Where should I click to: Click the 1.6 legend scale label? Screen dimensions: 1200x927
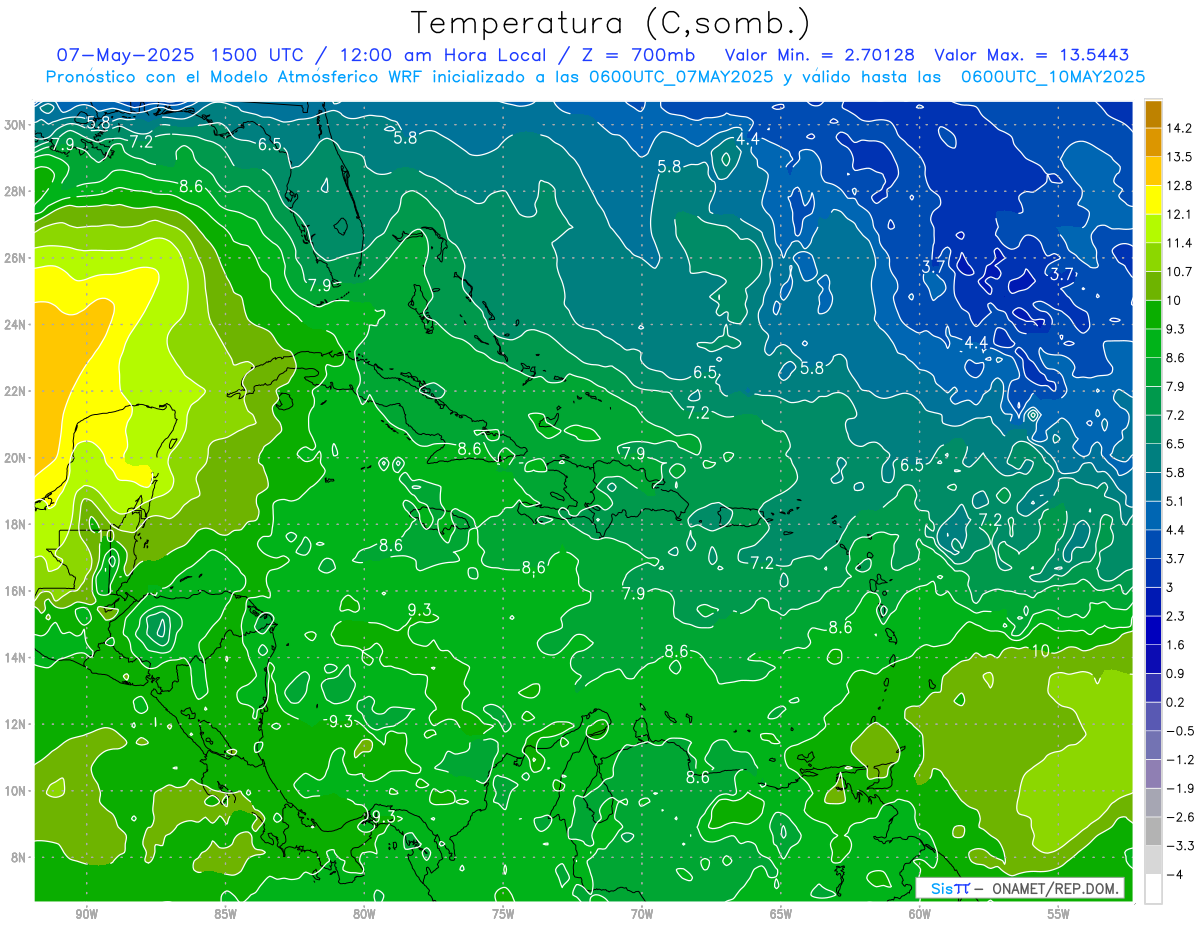1176,645
